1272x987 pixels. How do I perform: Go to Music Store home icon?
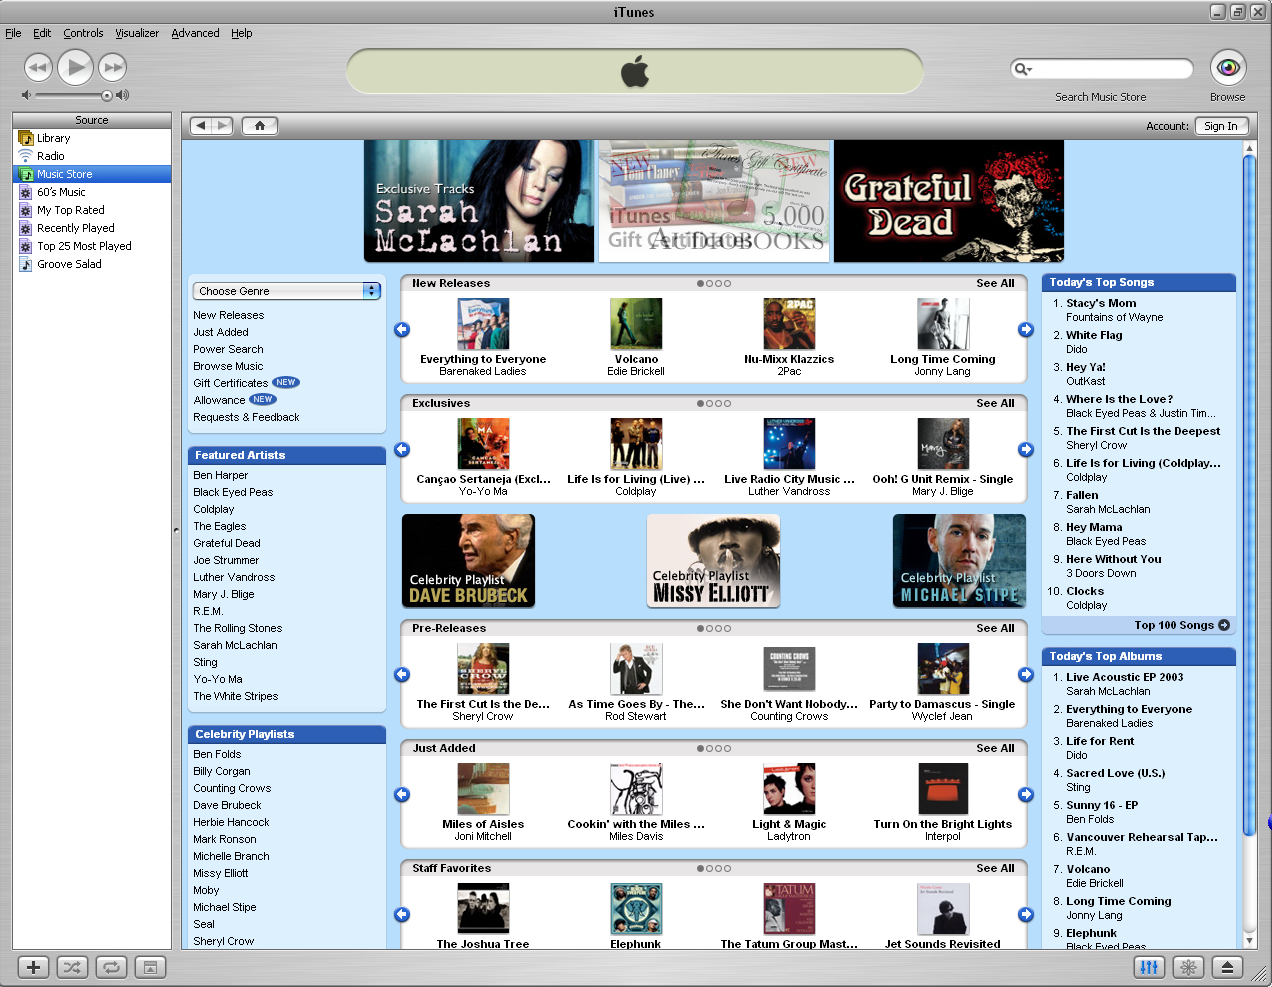260,125
